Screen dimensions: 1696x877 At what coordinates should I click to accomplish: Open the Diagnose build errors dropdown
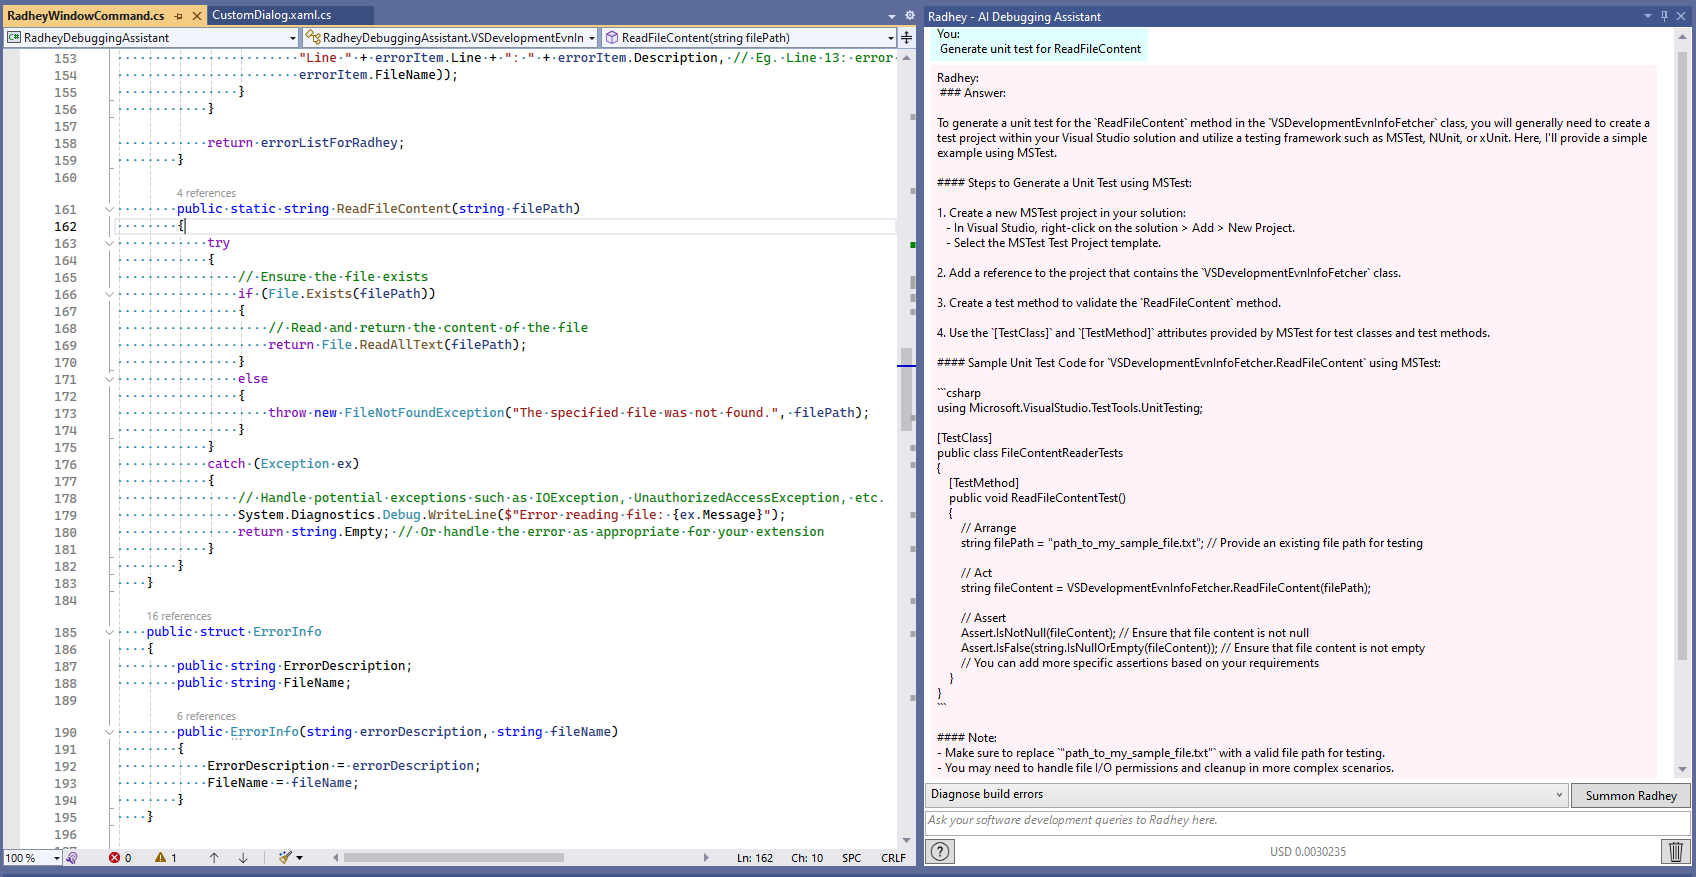coord(1558,795)
